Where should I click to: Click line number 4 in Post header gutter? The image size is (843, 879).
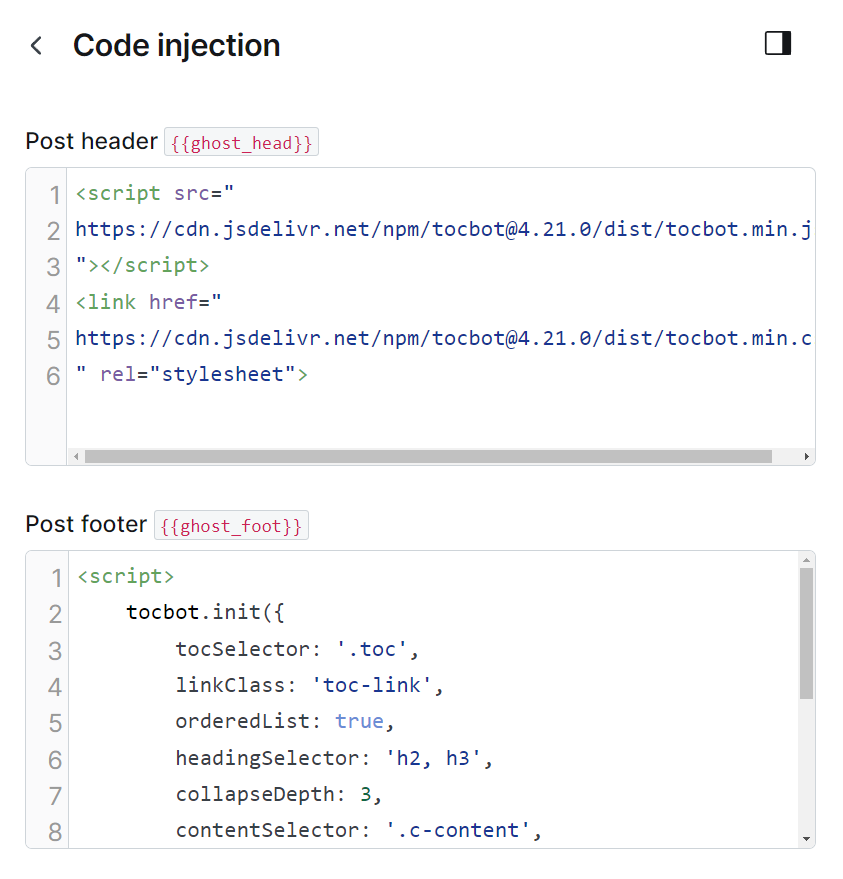pos(53,304)
